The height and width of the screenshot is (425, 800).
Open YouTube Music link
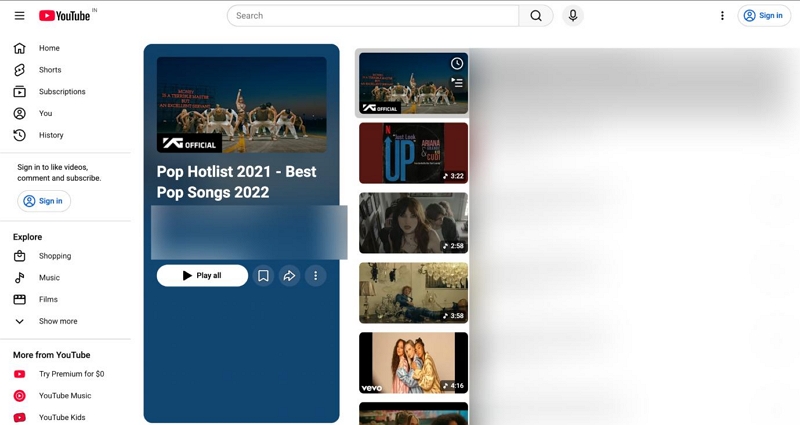pyautogui.click(x=65, y=395)
